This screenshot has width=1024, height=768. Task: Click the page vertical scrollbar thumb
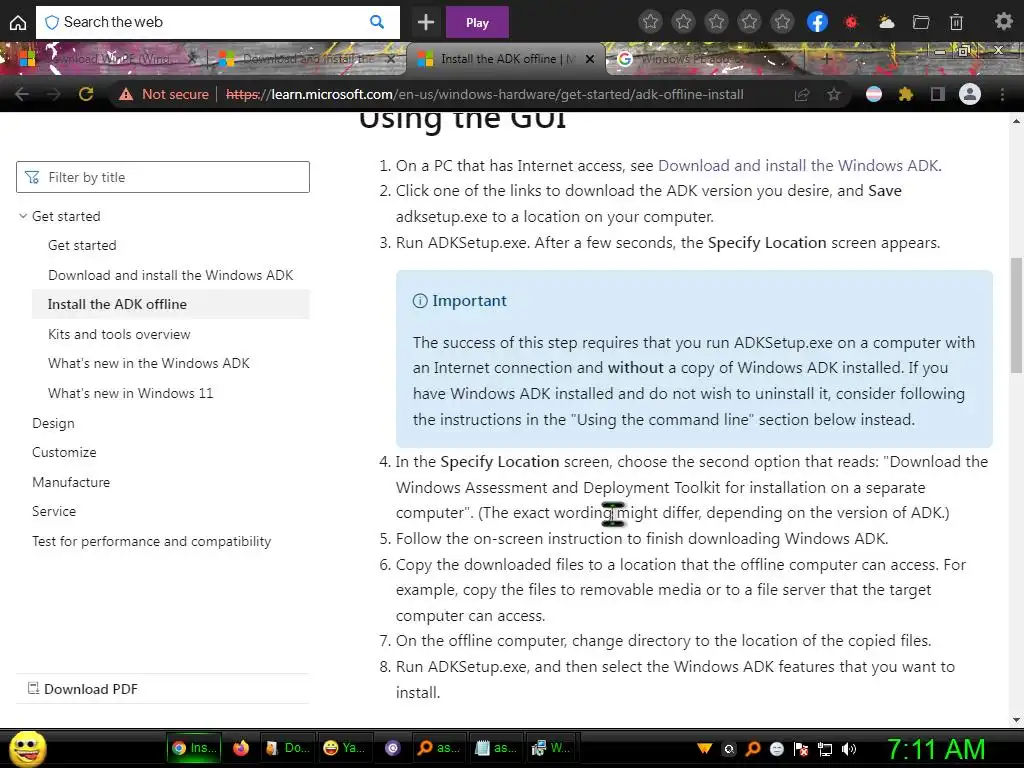click(x=1016, y=315)
